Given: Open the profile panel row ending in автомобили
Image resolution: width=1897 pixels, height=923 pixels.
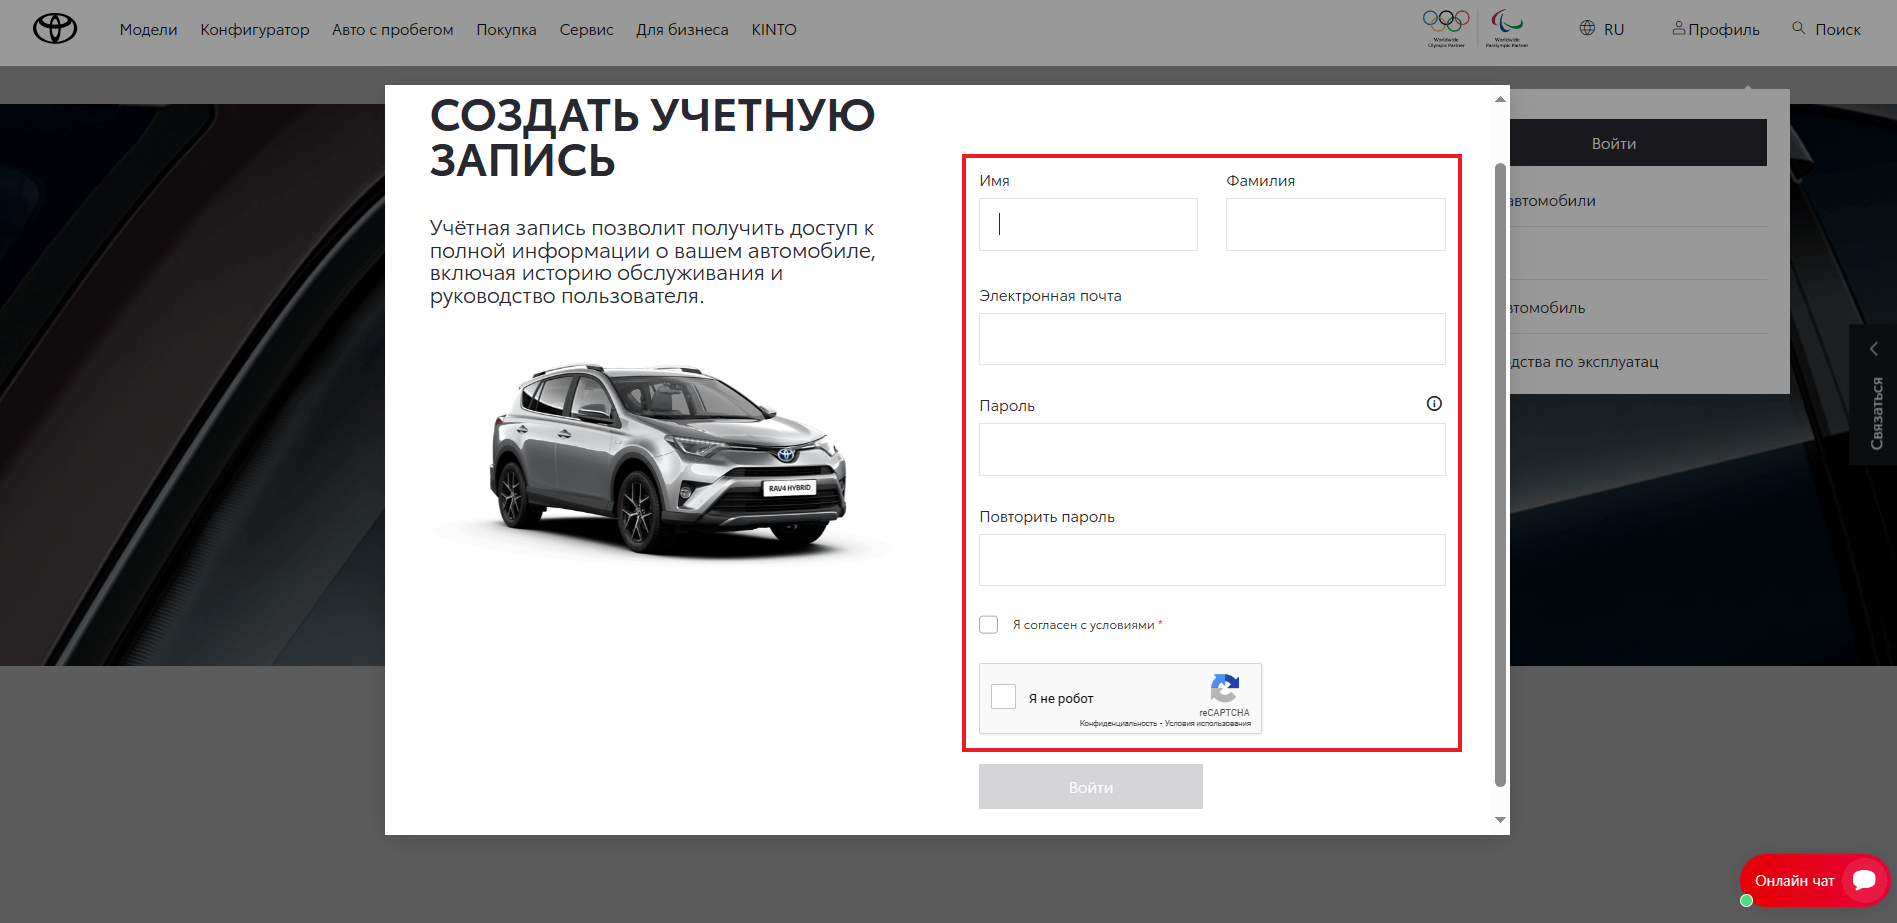Looking at the screenshot, I should 1638,201.
